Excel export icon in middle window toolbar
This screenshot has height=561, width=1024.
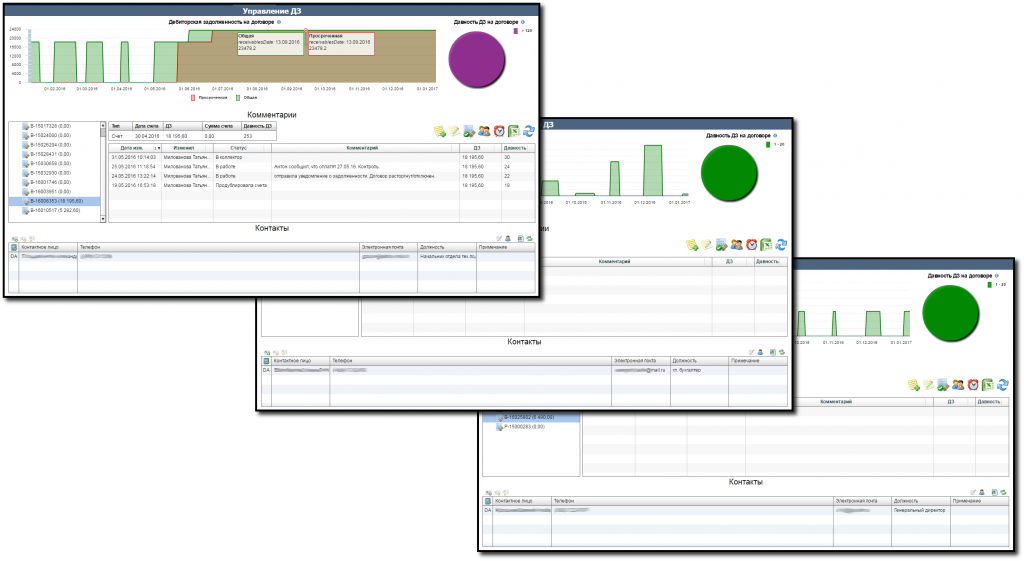(766, 244)
